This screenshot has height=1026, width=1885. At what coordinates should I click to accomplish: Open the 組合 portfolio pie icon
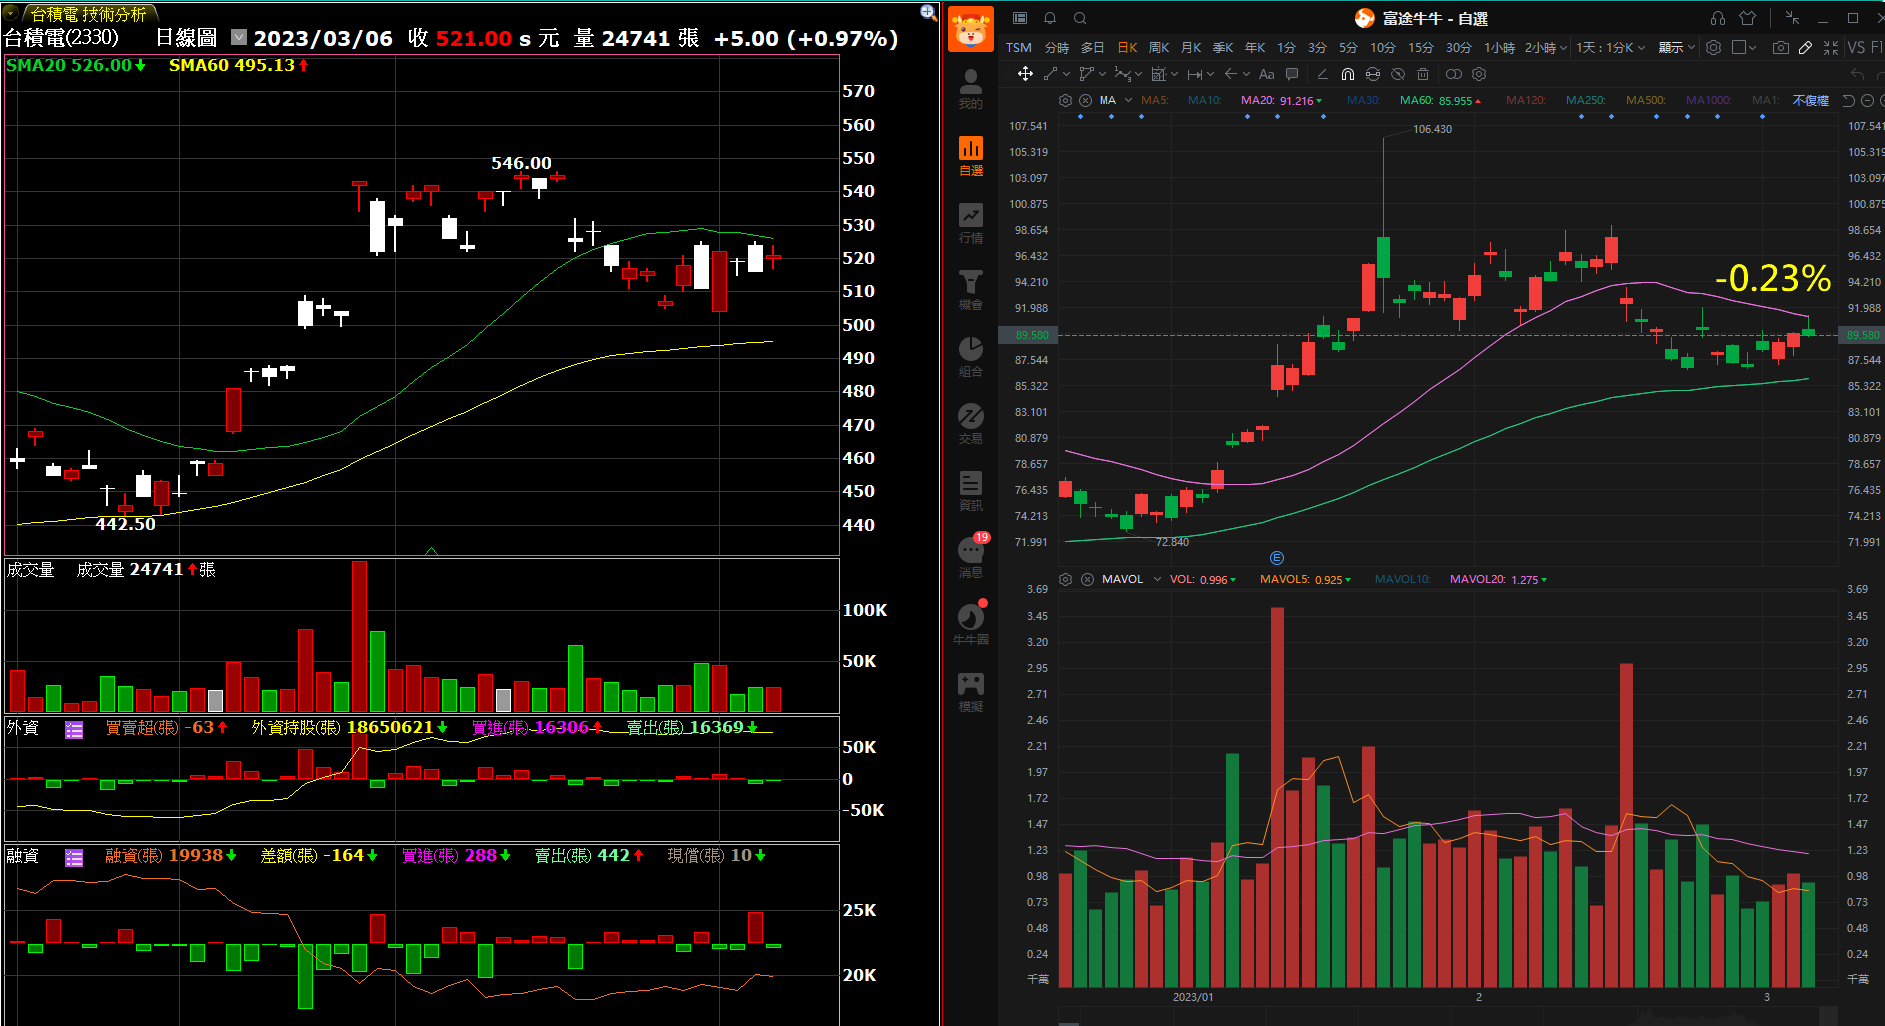(x=970, y=356)
